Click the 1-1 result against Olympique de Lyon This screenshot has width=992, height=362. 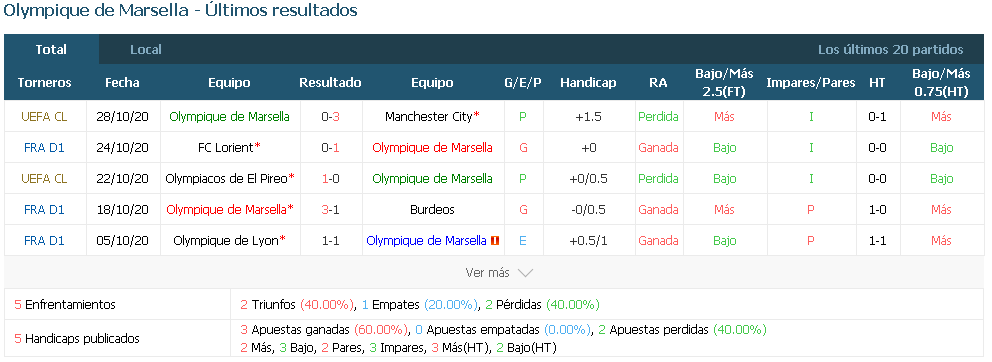330,240
